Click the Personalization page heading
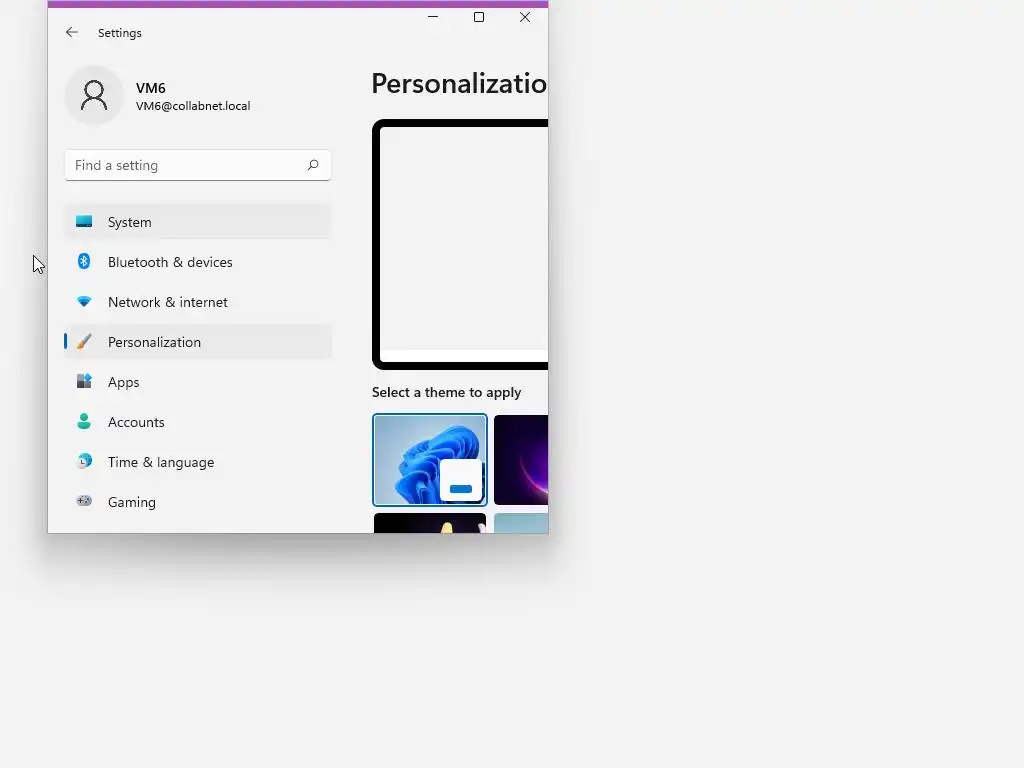 click(459, 83)
